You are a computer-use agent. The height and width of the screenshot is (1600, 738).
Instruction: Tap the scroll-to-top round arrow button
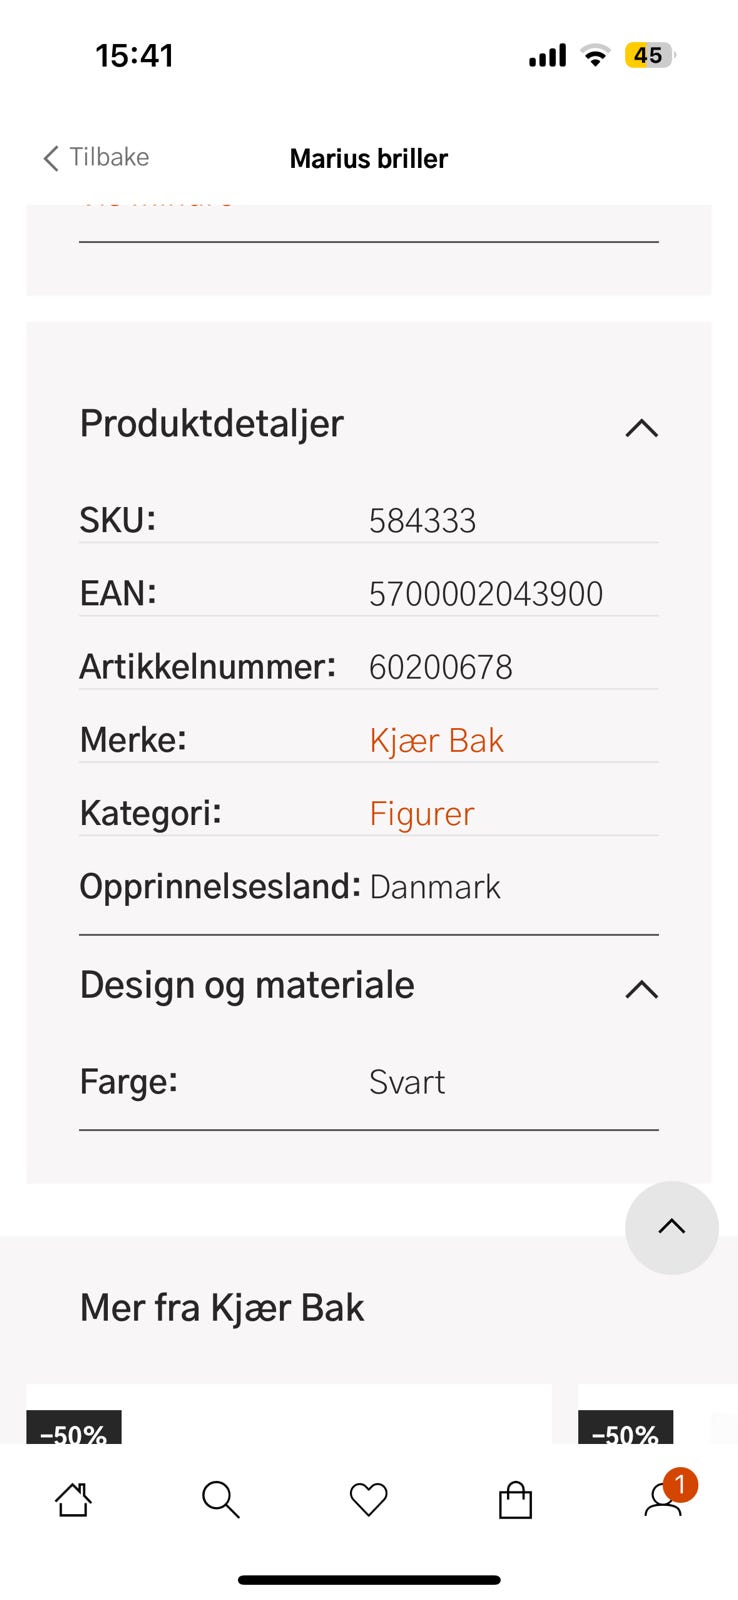[671, 1227]
